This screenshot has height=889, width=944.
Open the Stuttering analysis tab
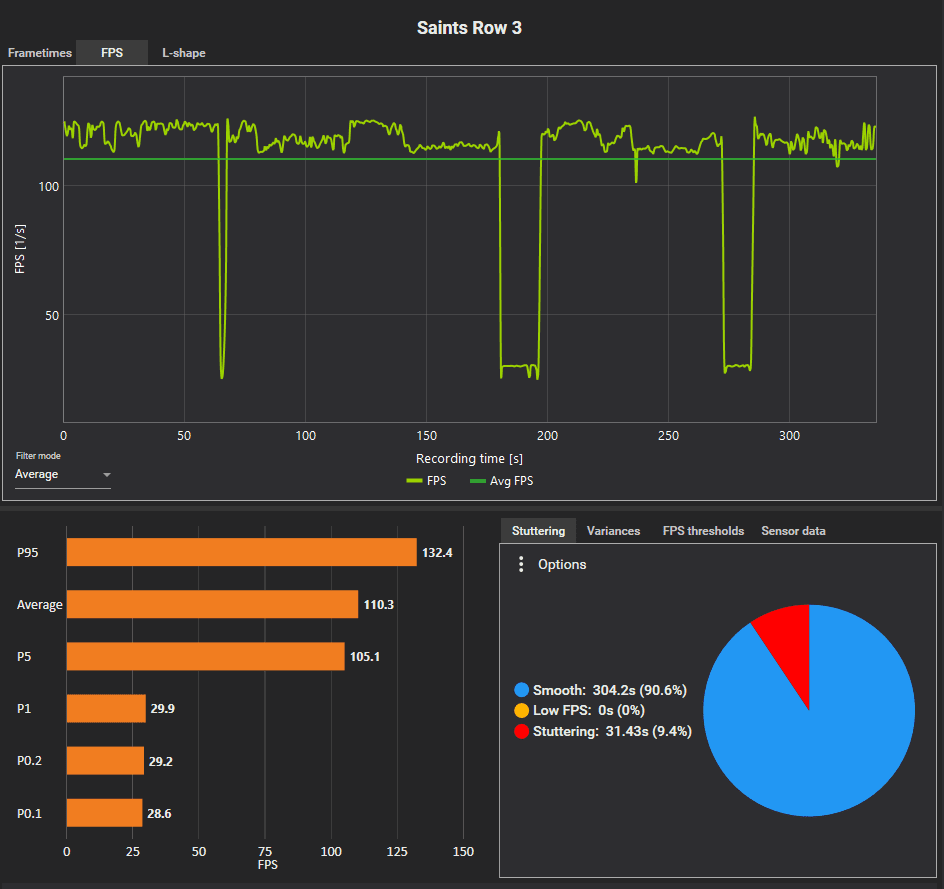click(x=538, y=531)
